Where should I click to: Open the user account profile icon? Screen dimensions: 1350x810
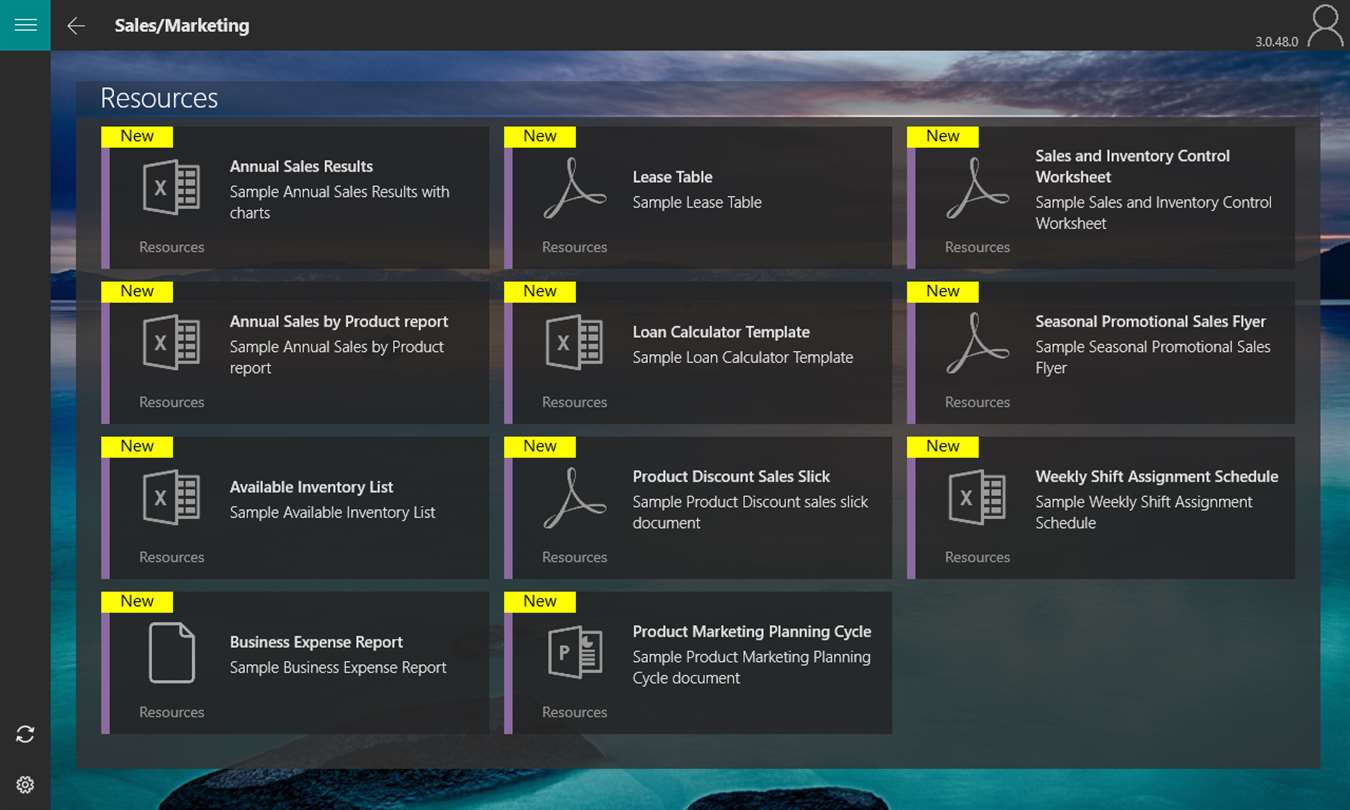tap(1325, 25)
